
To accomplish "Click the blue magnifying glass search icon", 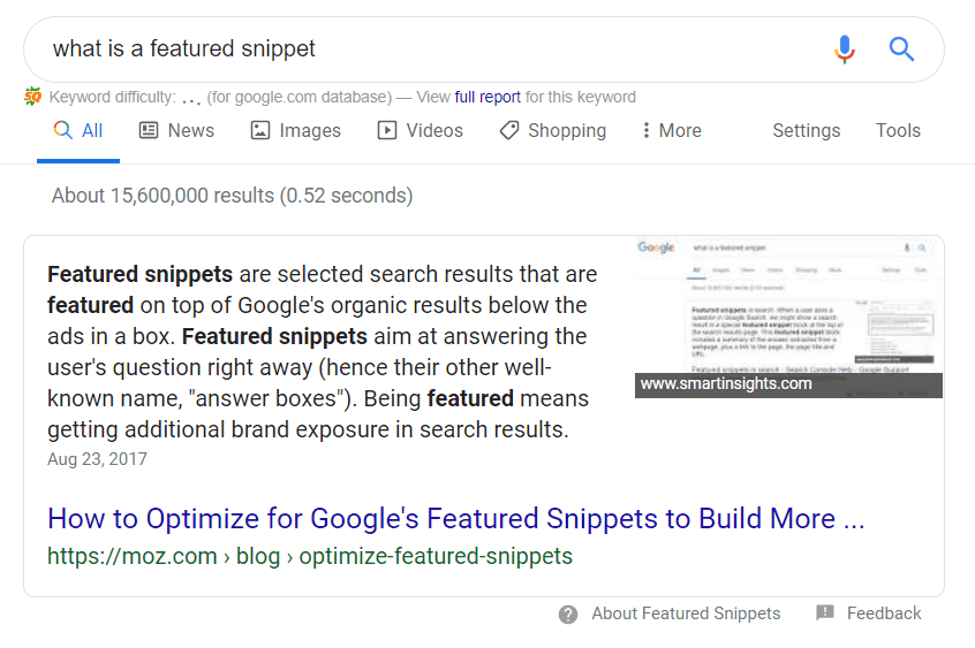I will [x=900, y=48].
